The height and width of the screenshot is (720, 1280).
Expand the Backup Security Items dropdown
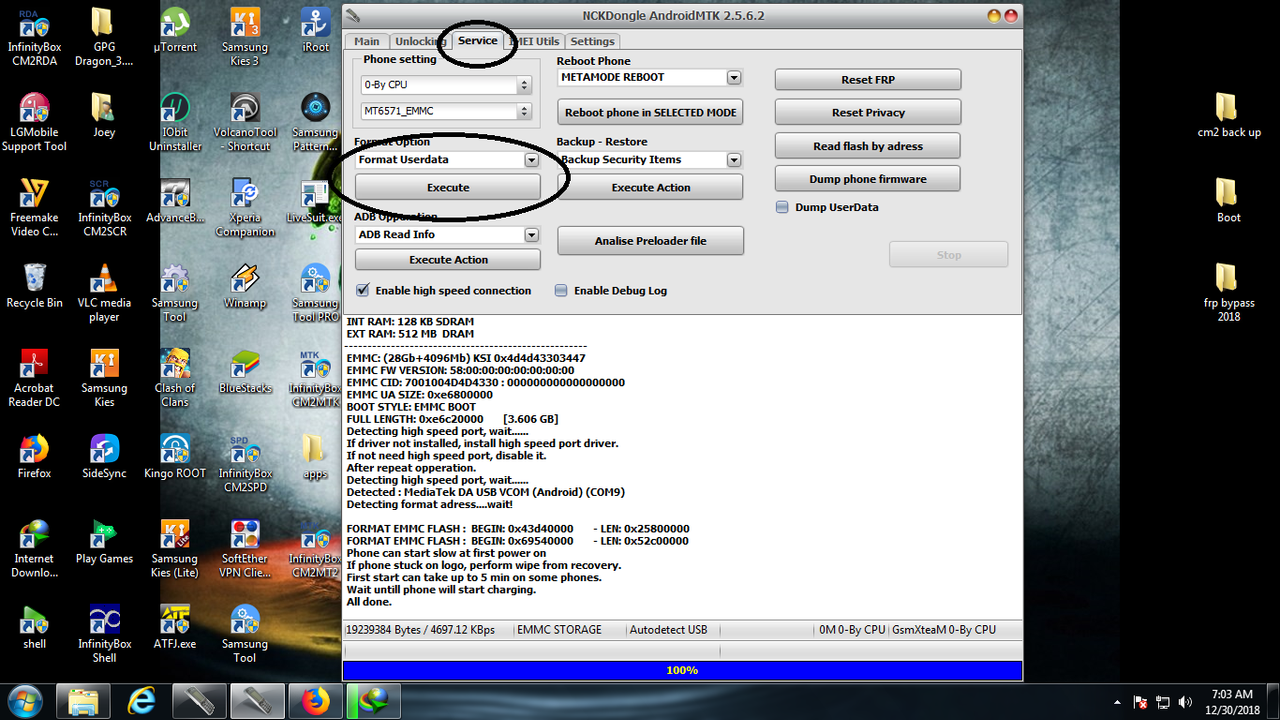[x=734, y=160]
